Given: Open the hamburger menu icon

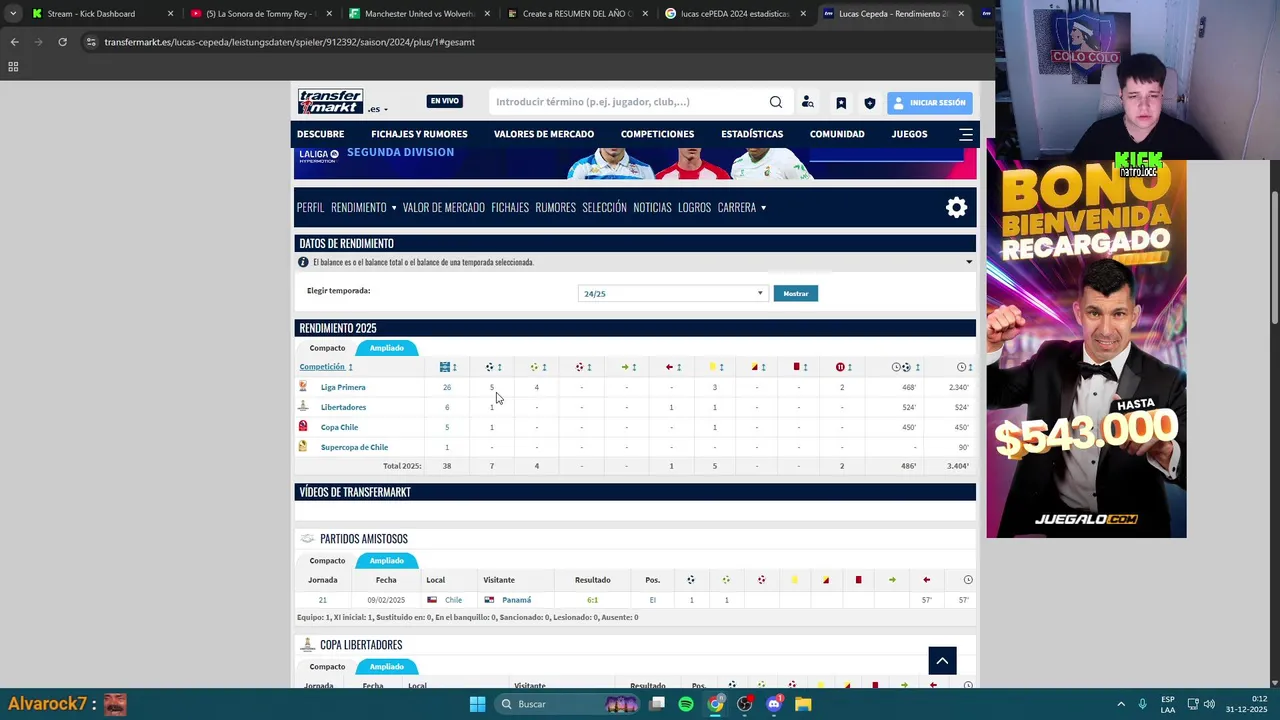Looking at the screenshot, I should coord(966,134).
